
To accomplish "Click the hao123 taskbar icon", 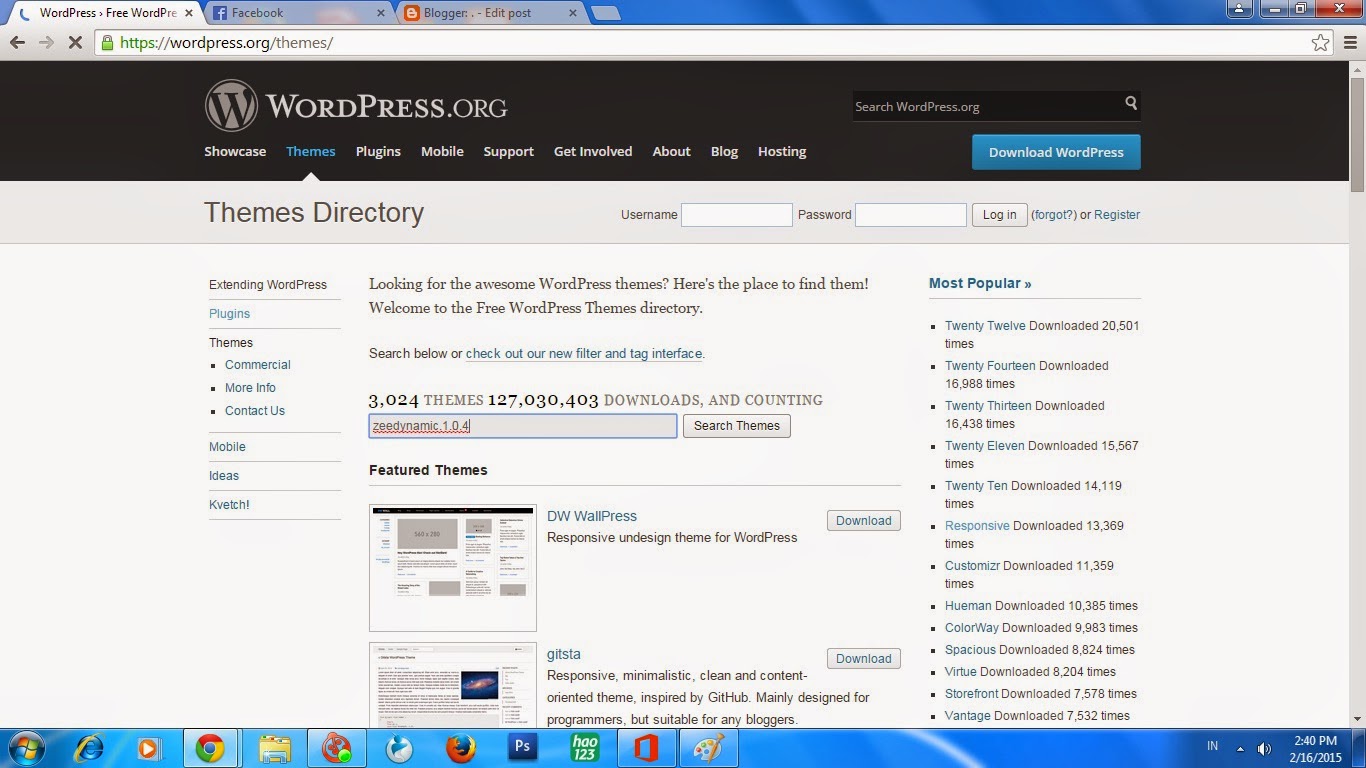I will tap(584, 748).
